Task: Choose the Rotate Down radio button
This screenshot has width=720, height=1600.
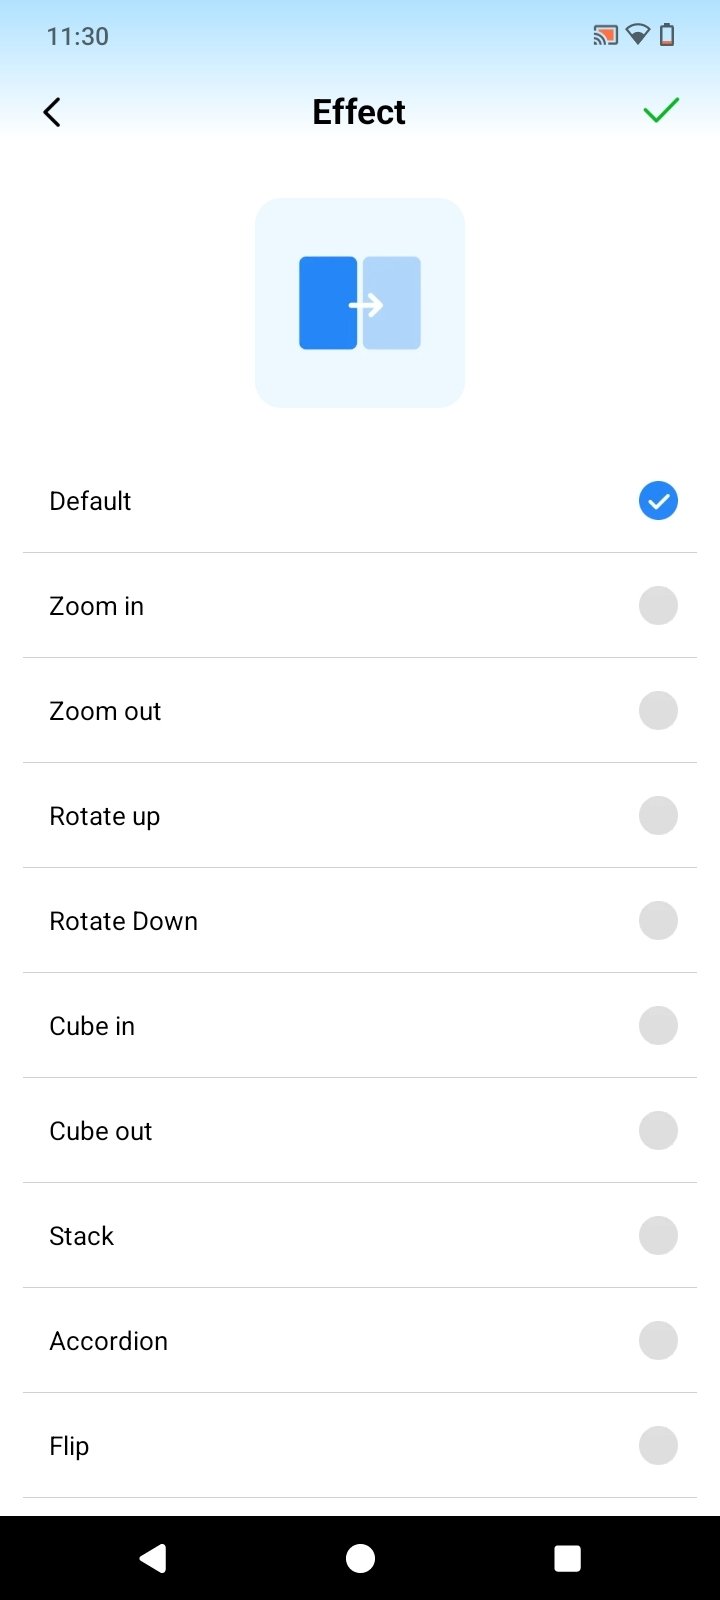Action: tap(658, 921)
